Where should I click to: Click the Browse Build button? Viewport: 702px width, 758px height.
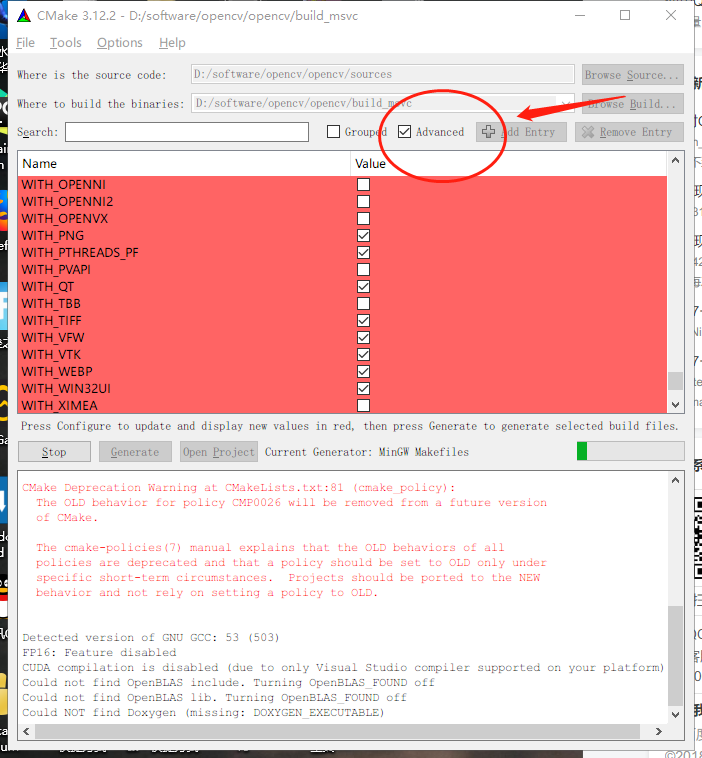[x=632, y=104]
